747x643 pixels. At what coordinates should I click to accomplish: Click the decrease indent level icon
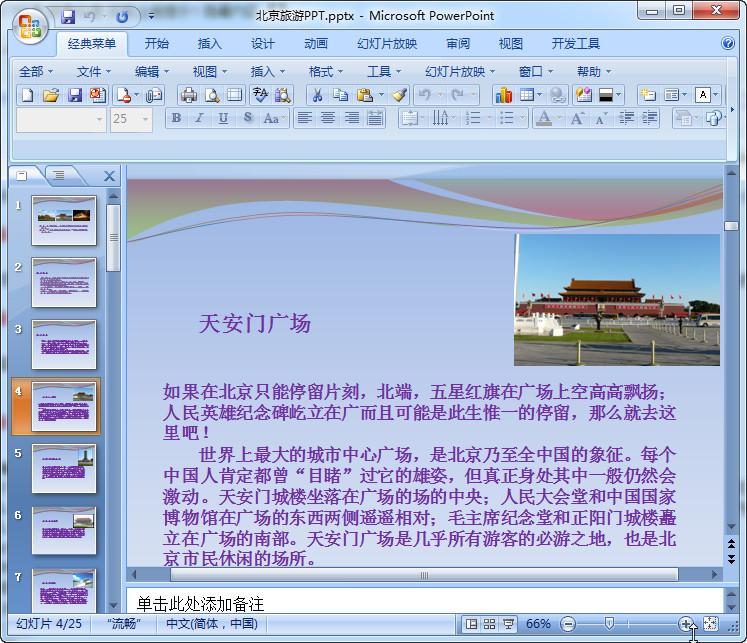pos(626,118)
